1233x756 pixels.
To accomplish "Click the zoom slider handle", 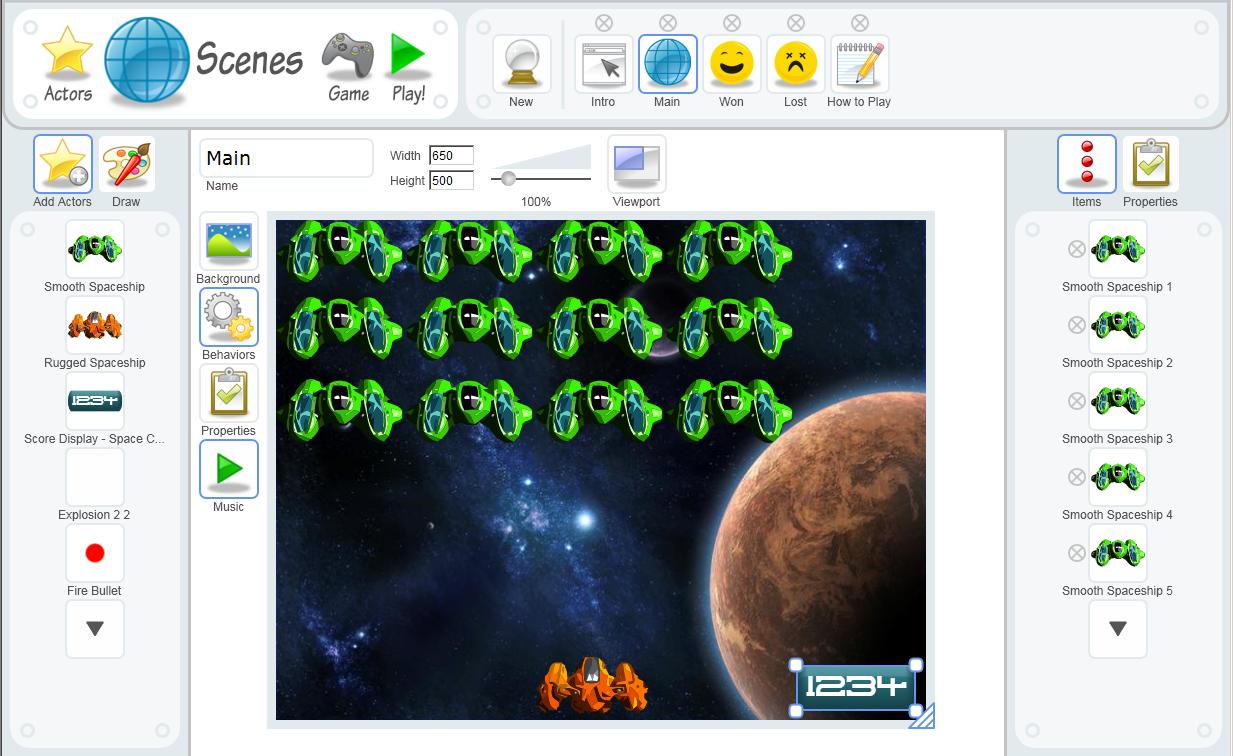I will (x=508, y=178).
